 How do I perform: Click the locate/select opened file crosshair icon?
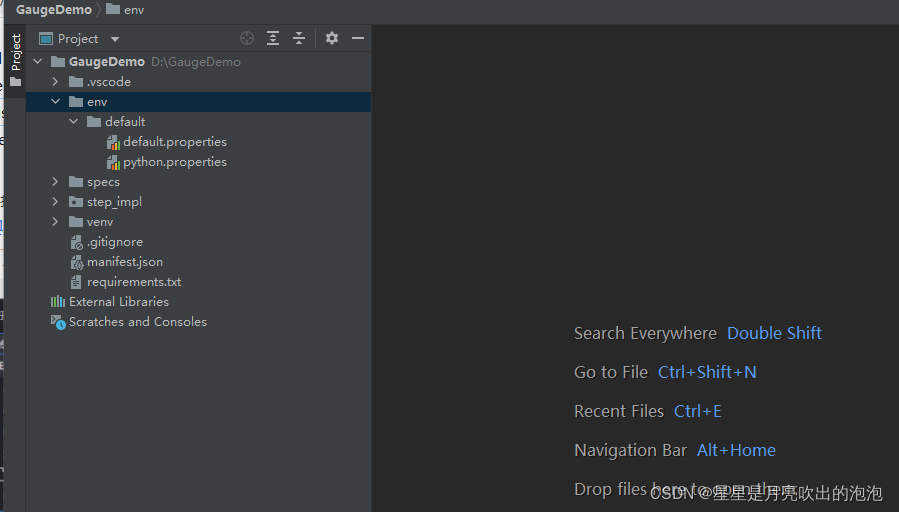247,38
